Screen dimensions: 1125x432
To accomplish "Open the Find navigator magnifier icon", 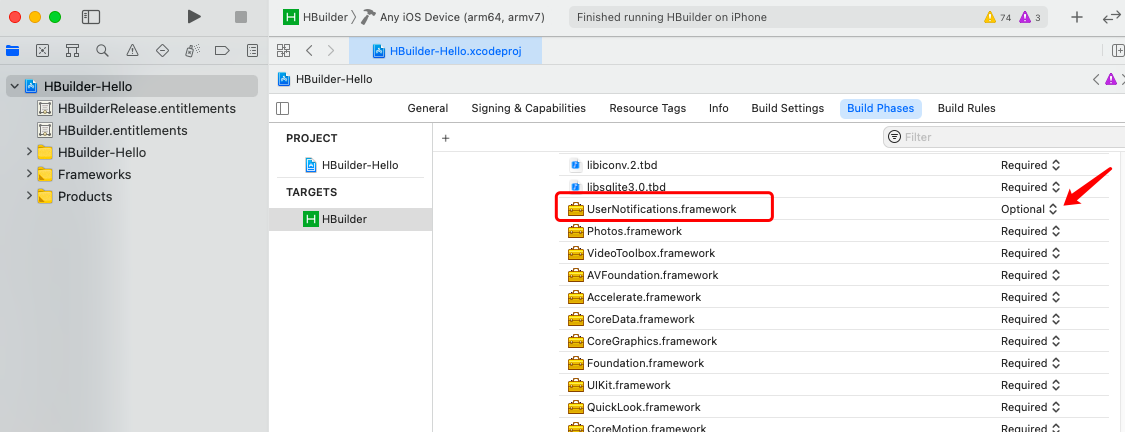I will 103,50.
